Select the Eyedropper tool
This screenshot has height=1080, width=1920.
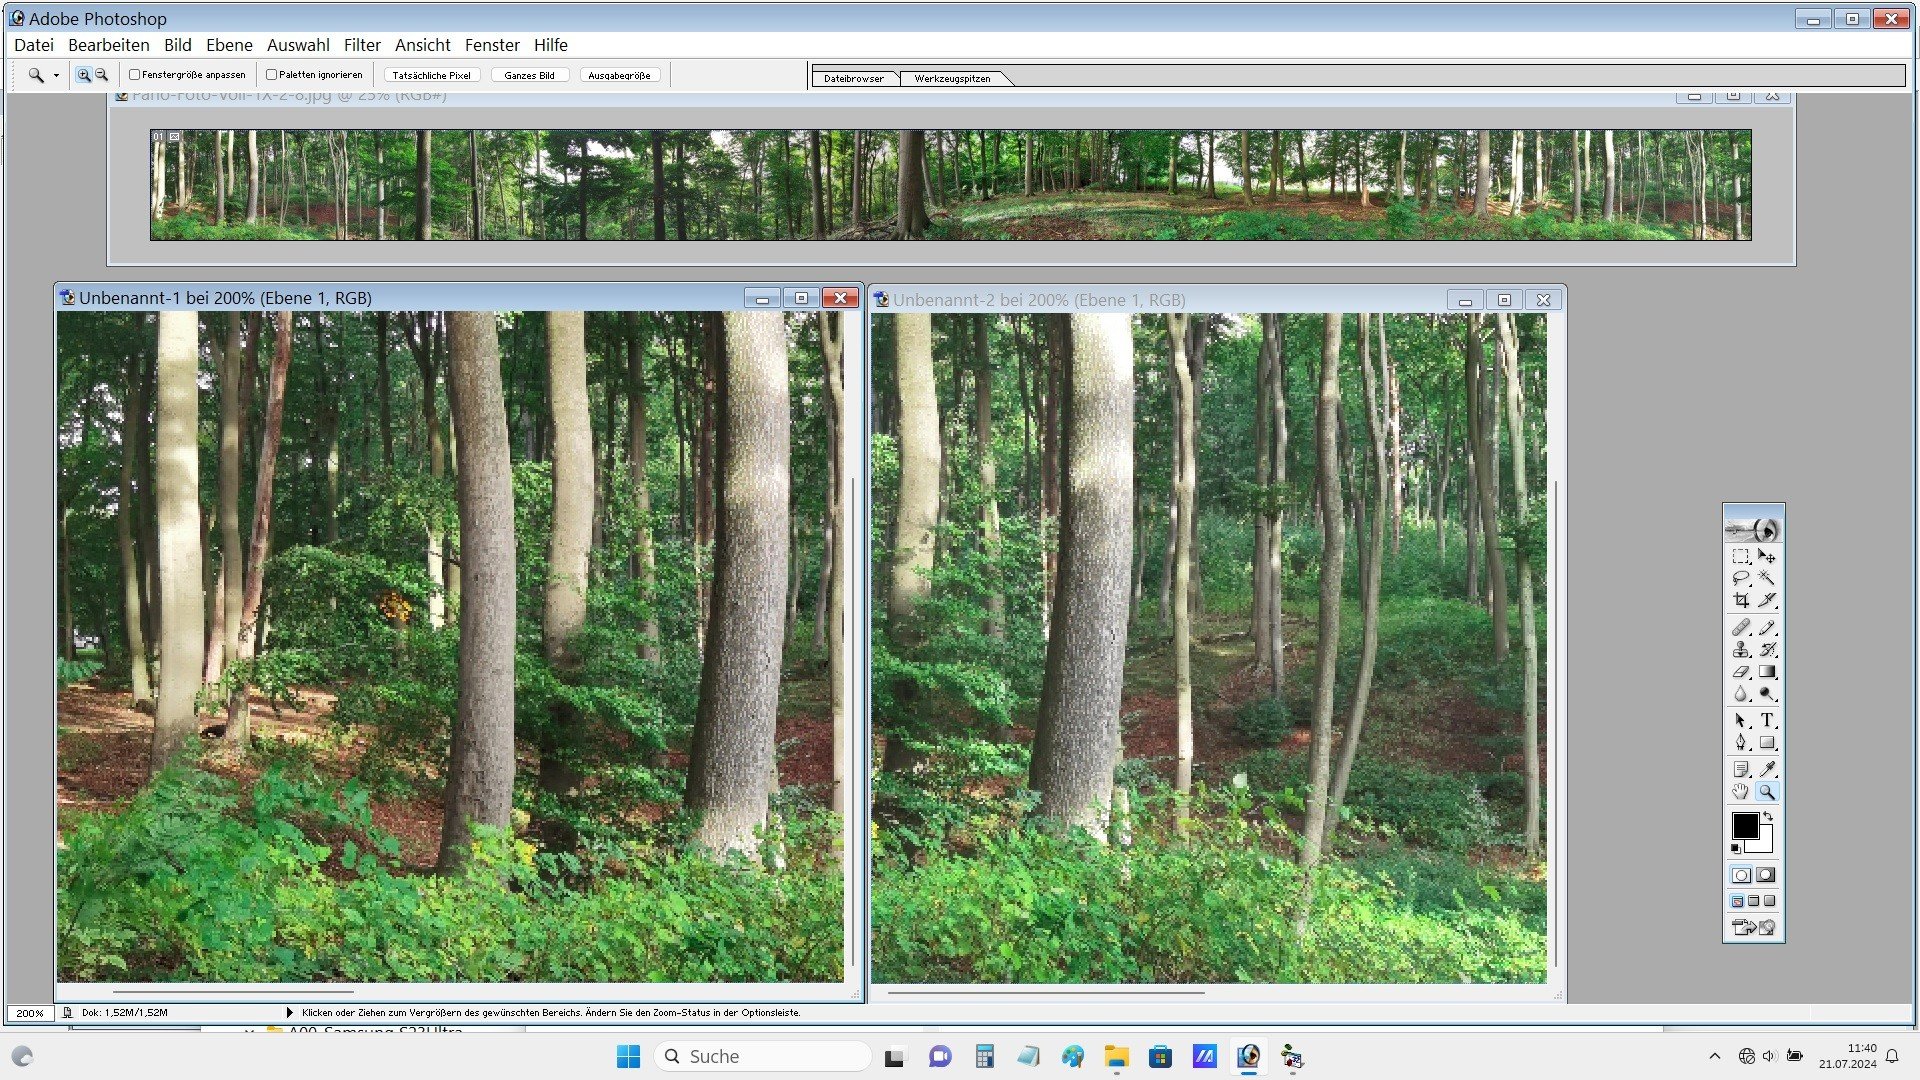click(x=1767, y=769)
